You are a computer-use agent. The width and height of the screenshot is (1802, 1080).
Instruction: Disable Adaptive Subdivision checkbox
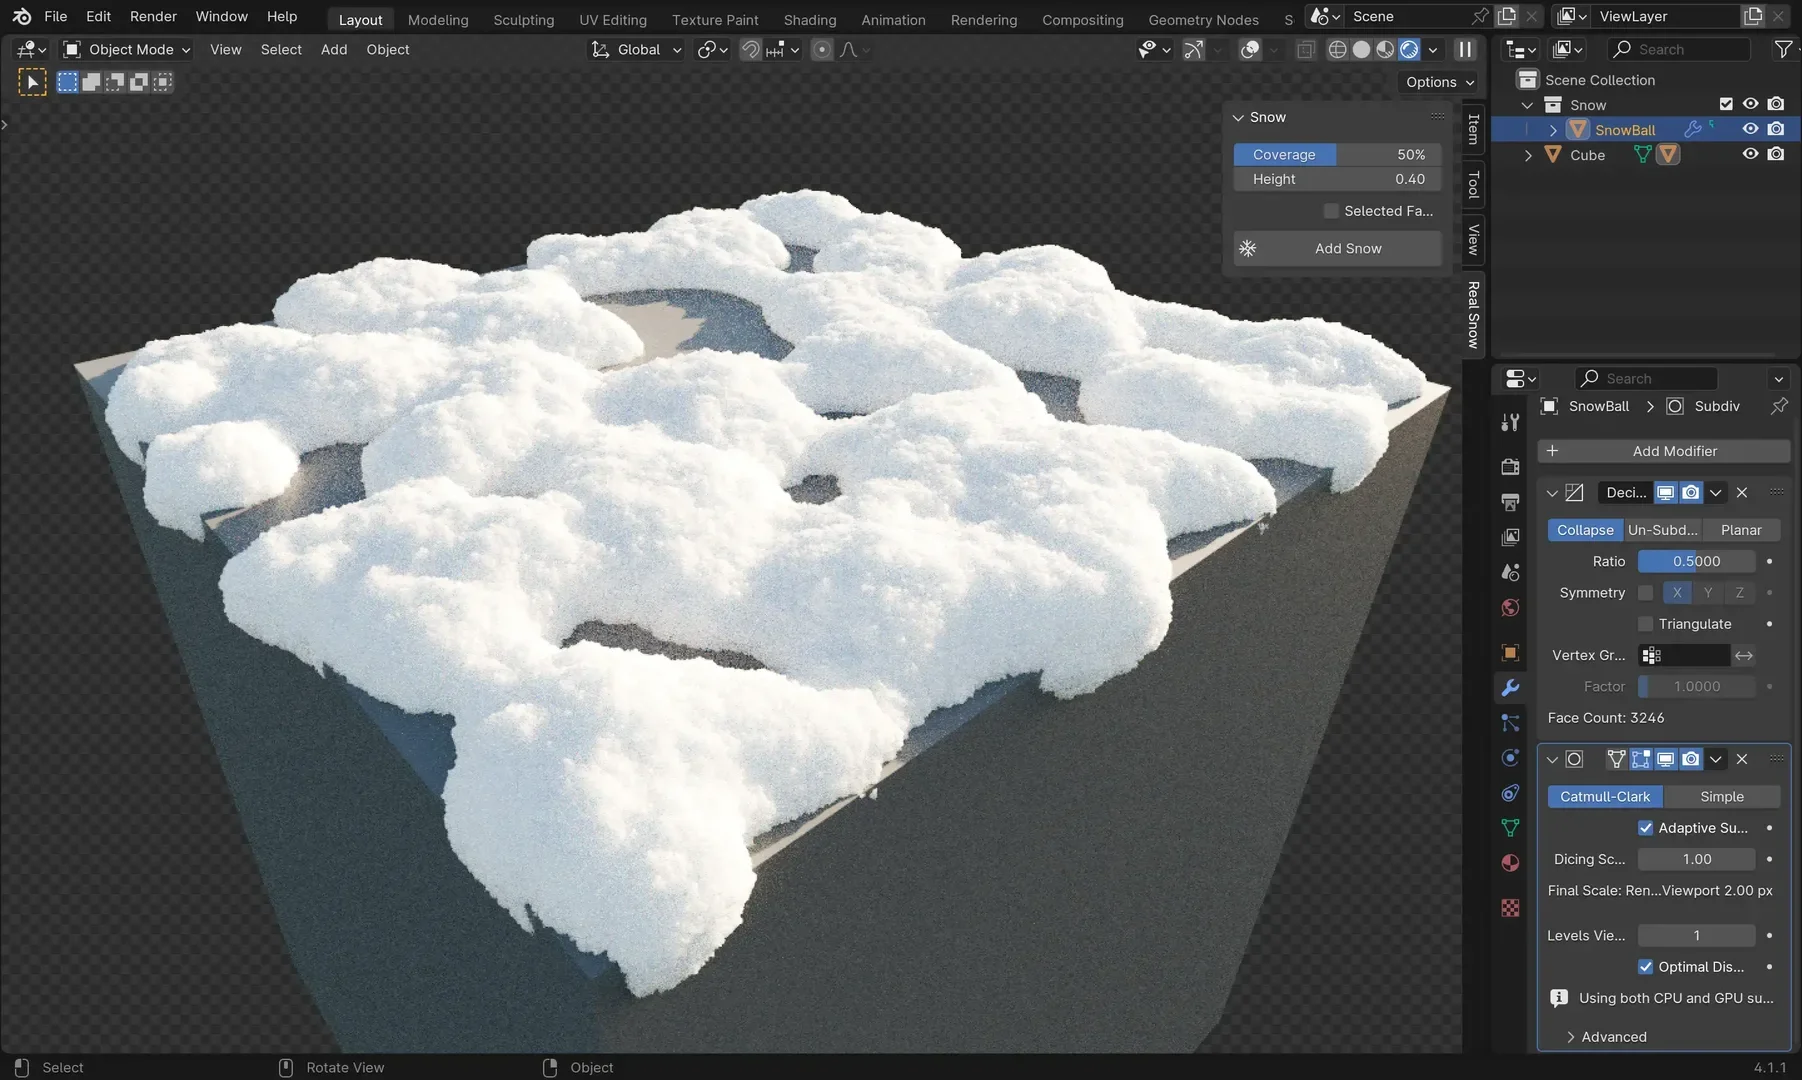(1645, 828)
